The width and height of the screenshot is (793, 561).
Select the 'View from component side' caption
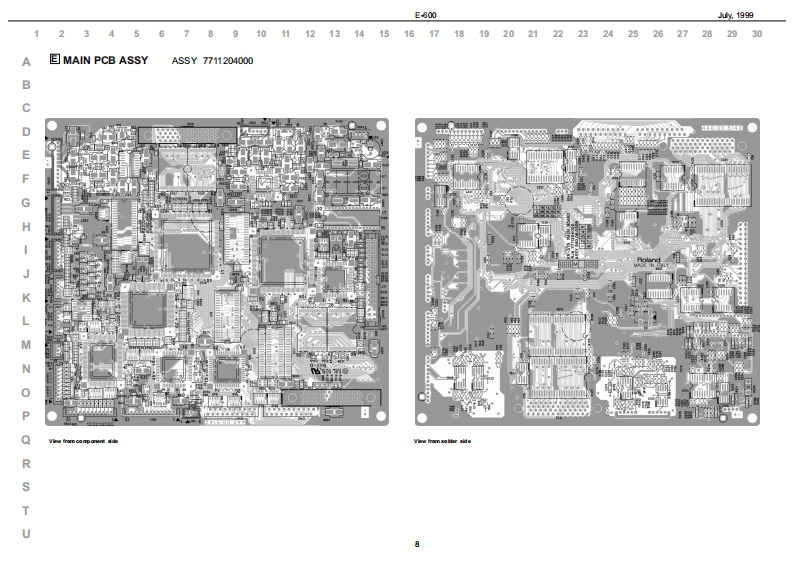pyautogui.click(x=83, y=441)
